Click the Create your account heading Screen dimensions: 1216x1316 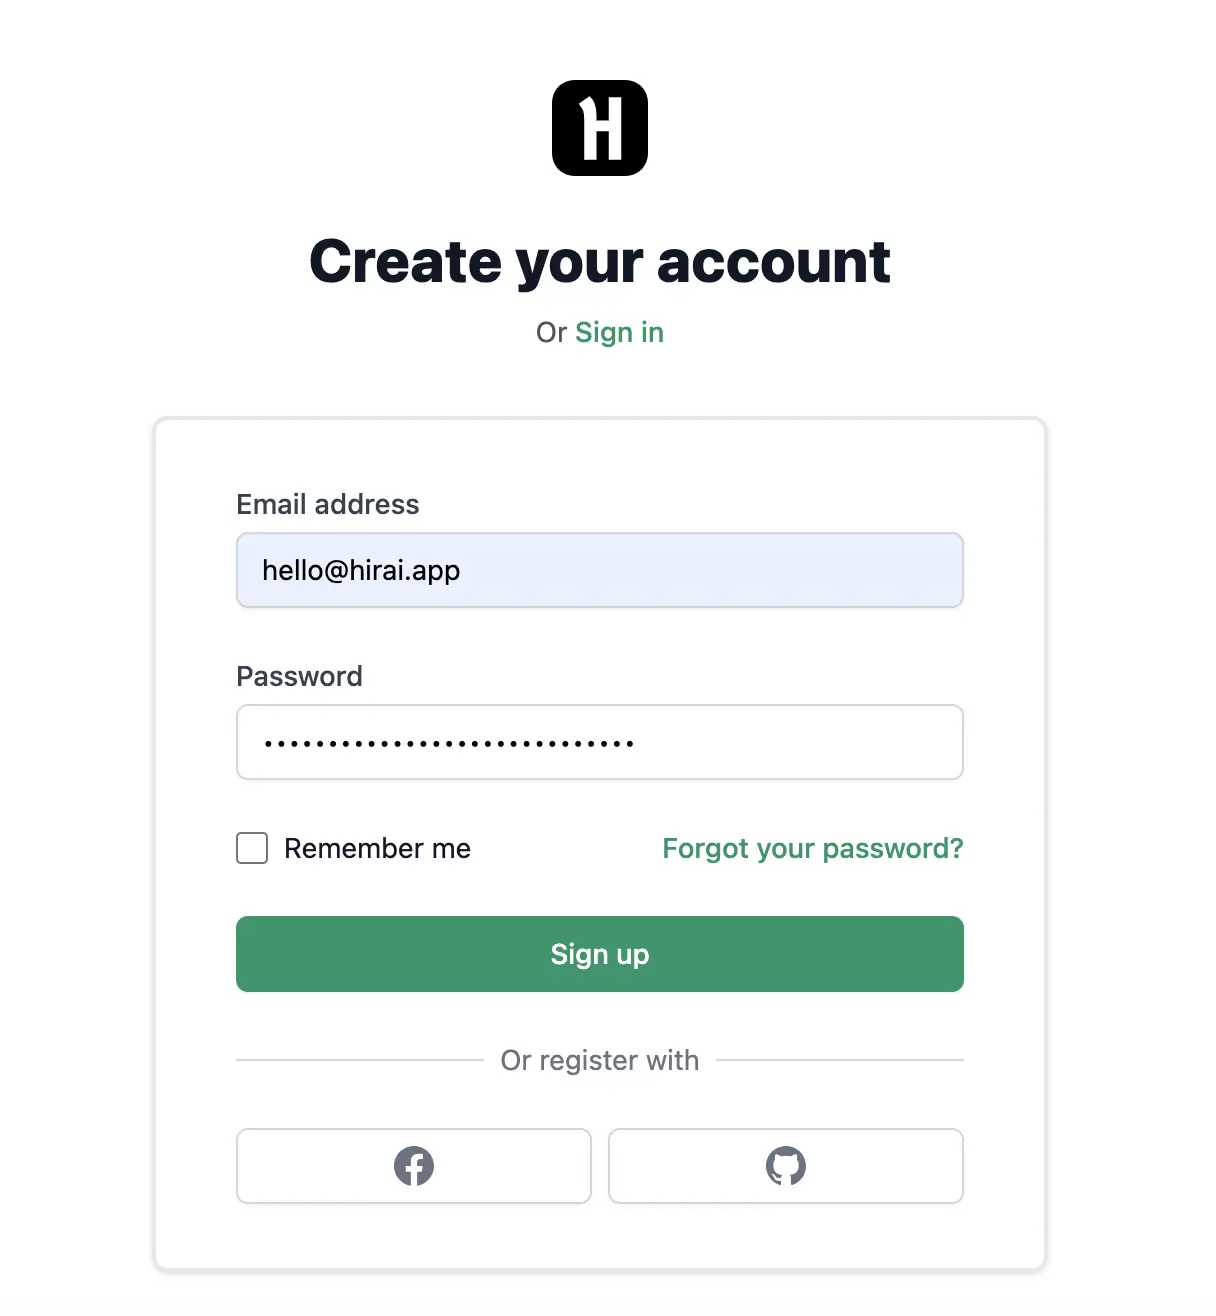tap(600, 262)
